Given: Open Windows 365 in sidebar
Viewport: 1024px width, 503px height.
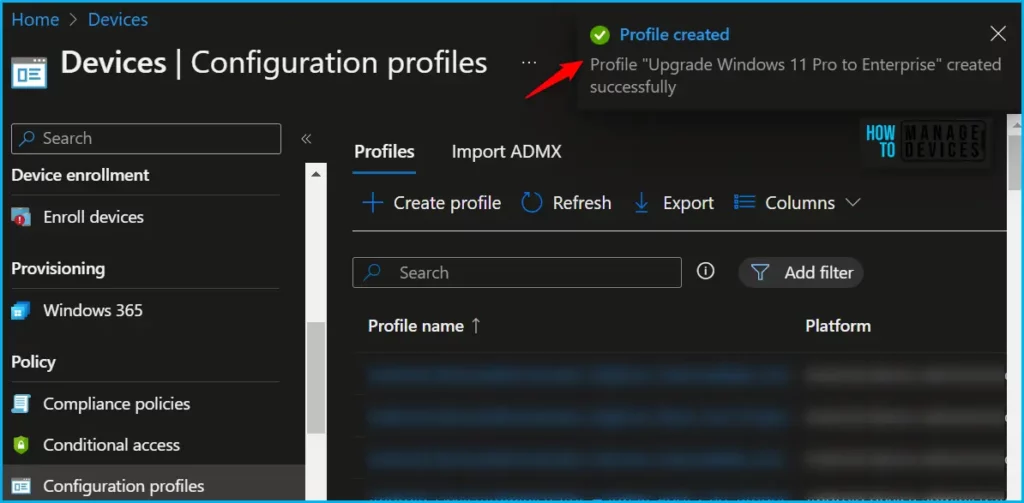Looking at the screenshot, I should pyautogui.click(x=93, y=310).
